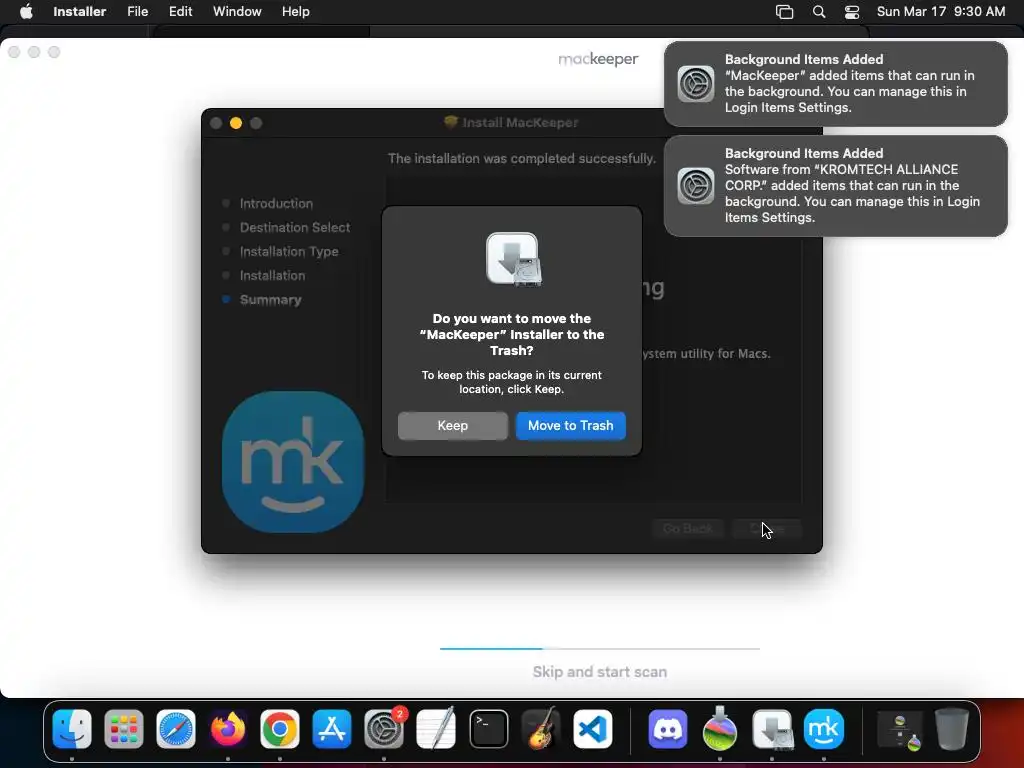
Task: Open Visual Studio Code from the Dock
Action: pyautogui.click(x=593, y=729)
